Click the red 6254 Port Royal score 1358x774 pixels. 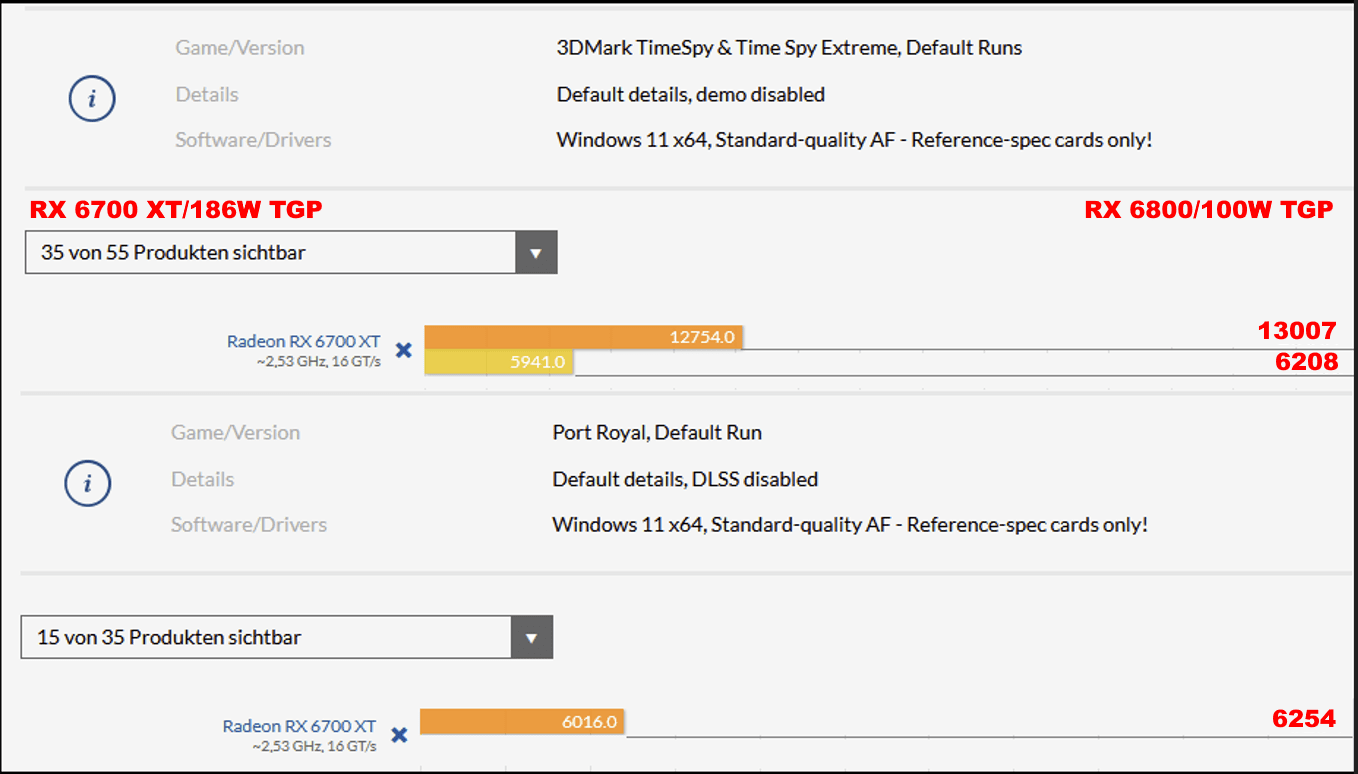(1303, 718)
